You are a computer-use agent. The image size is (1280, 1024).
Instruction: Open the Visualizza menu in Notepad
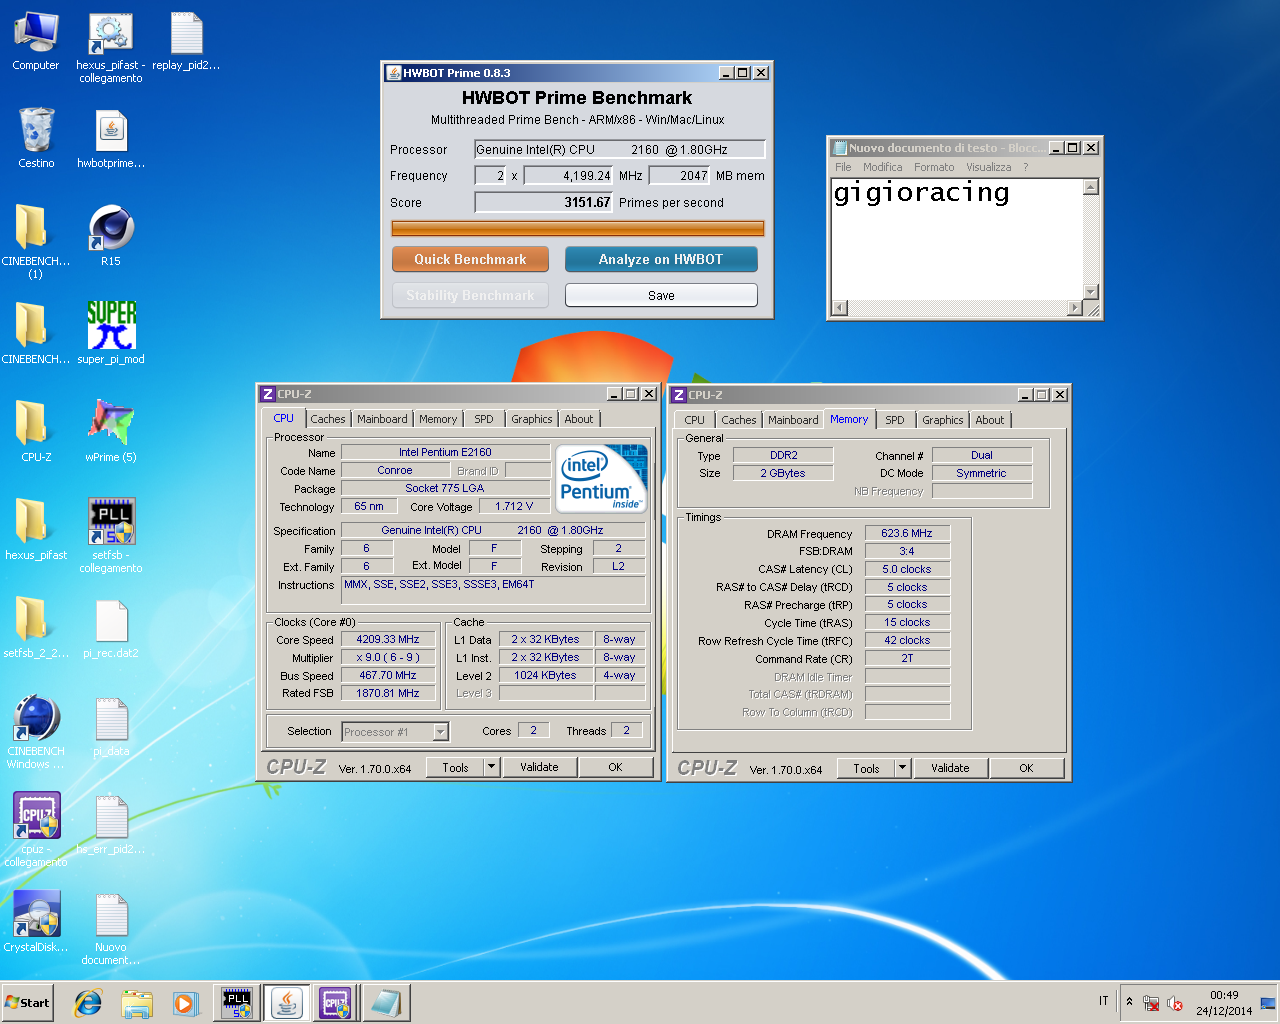tap(988, 167)
